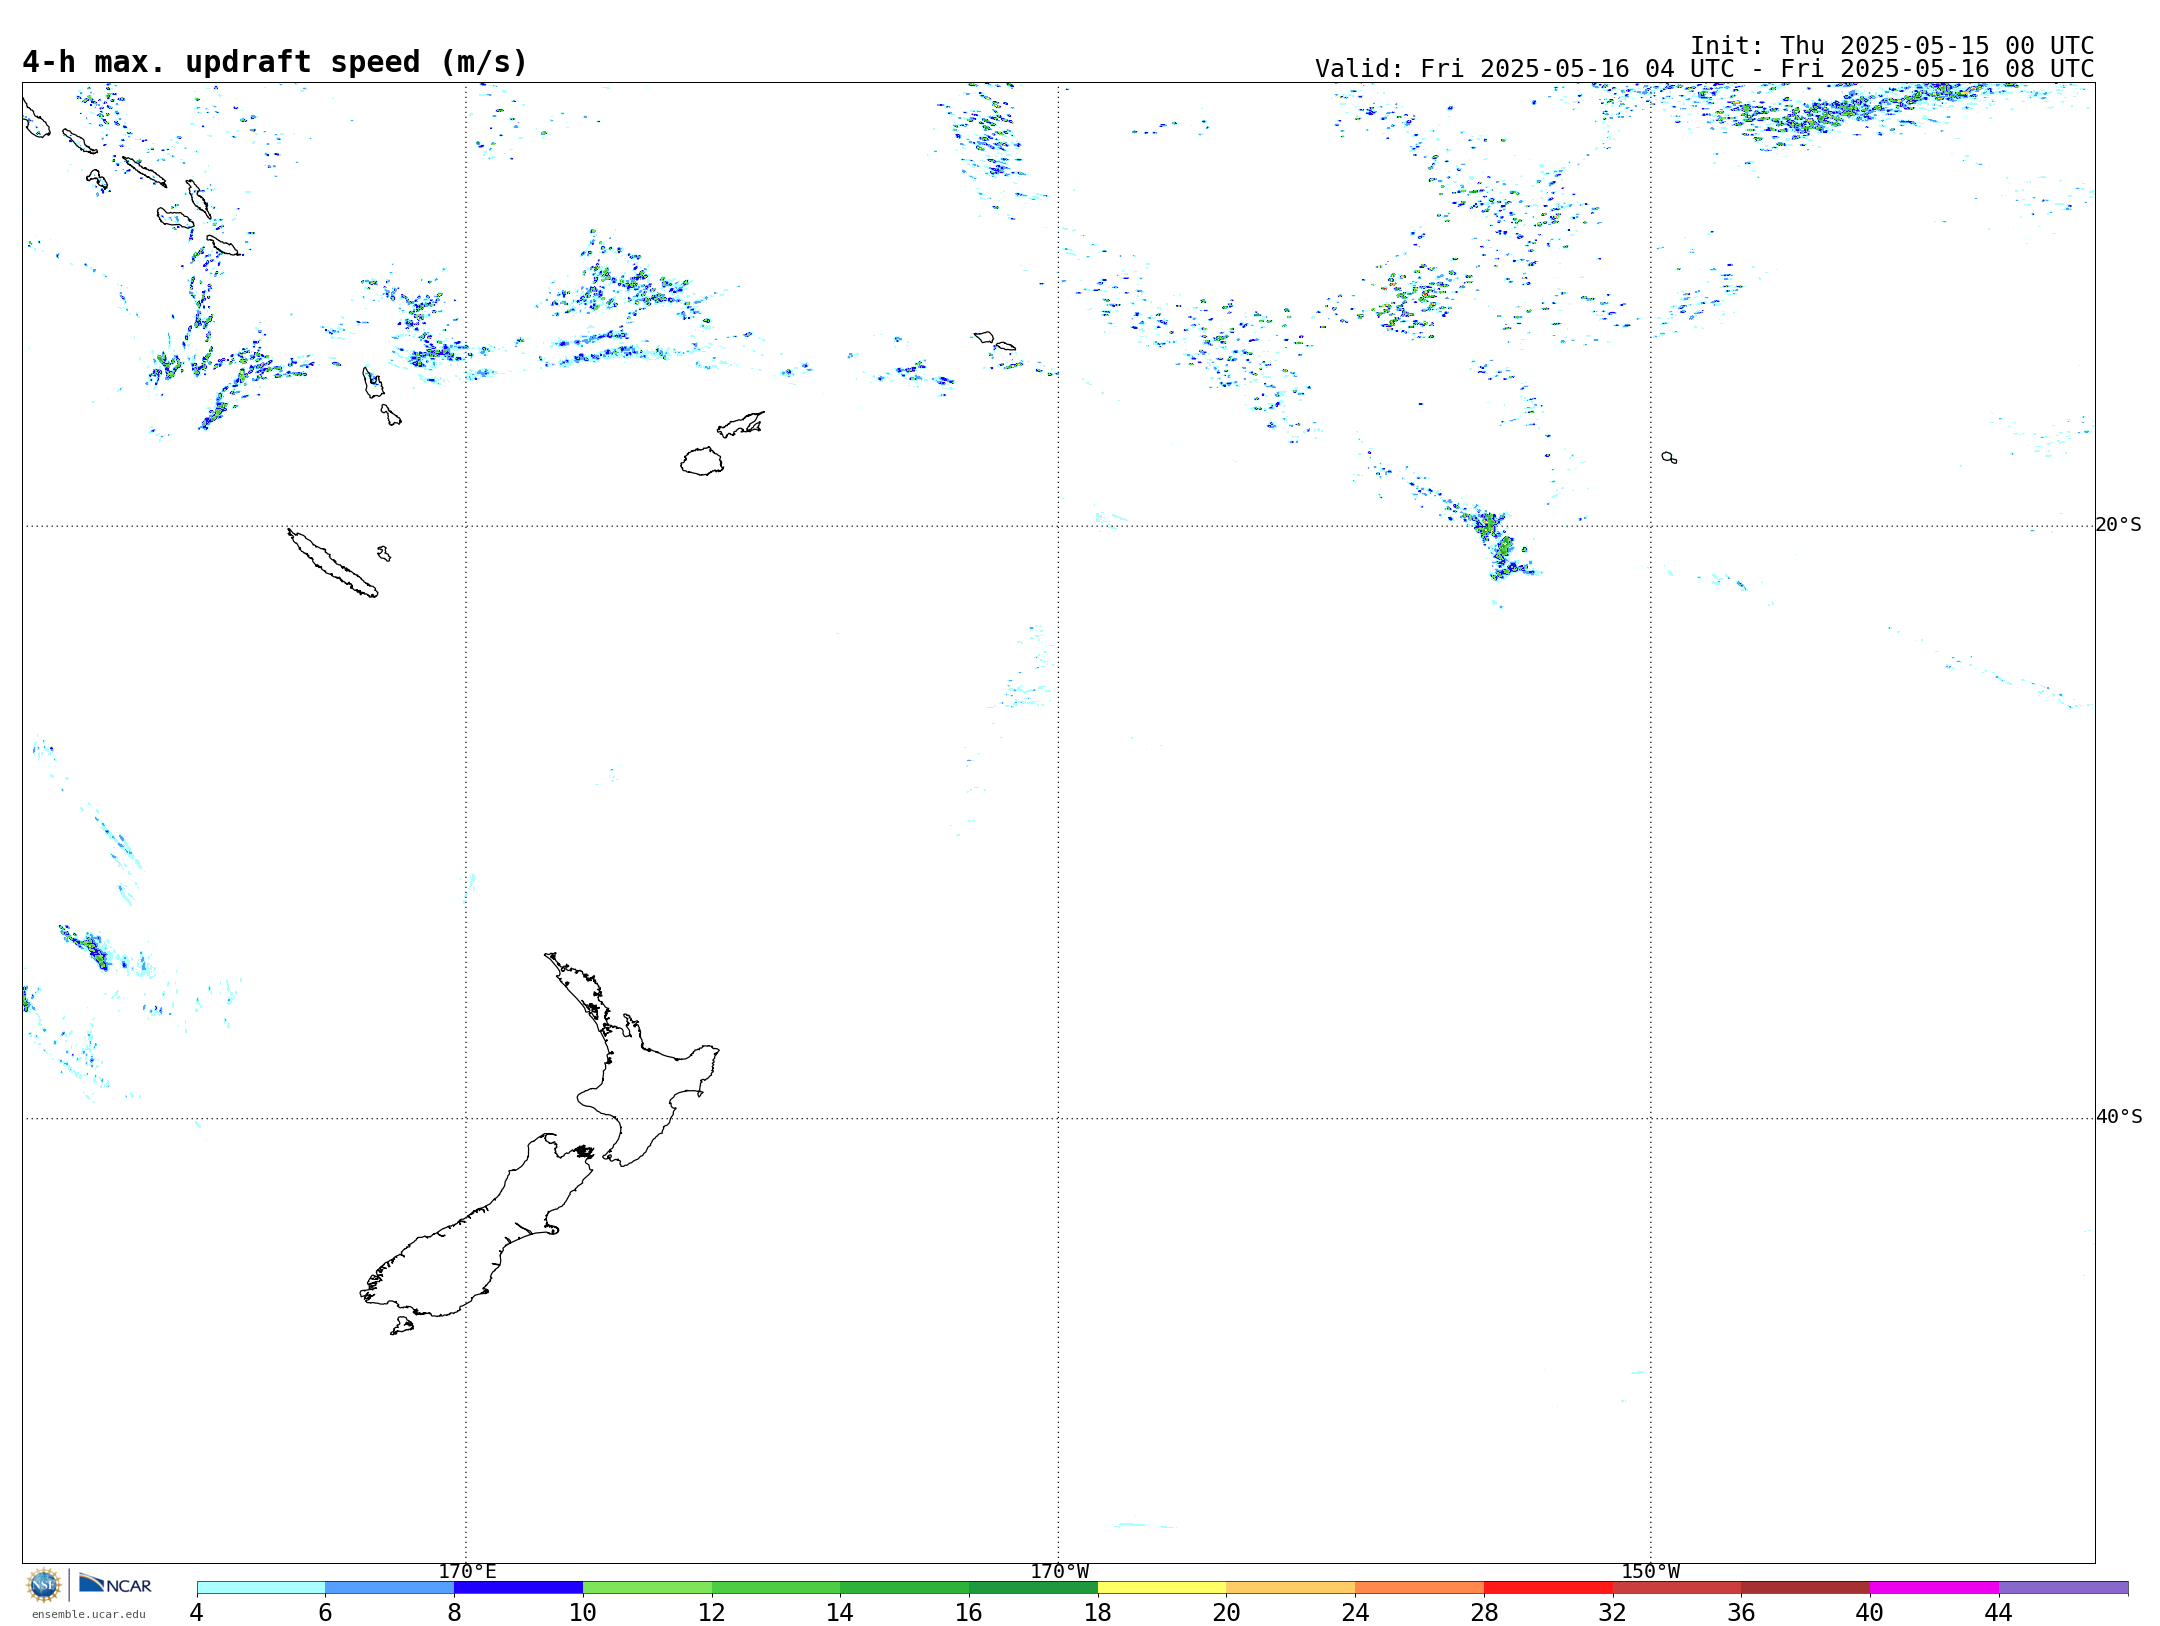Click the colorbar tick label 20
The image size is (2160, 1626).
[x=1226, y=1612]
